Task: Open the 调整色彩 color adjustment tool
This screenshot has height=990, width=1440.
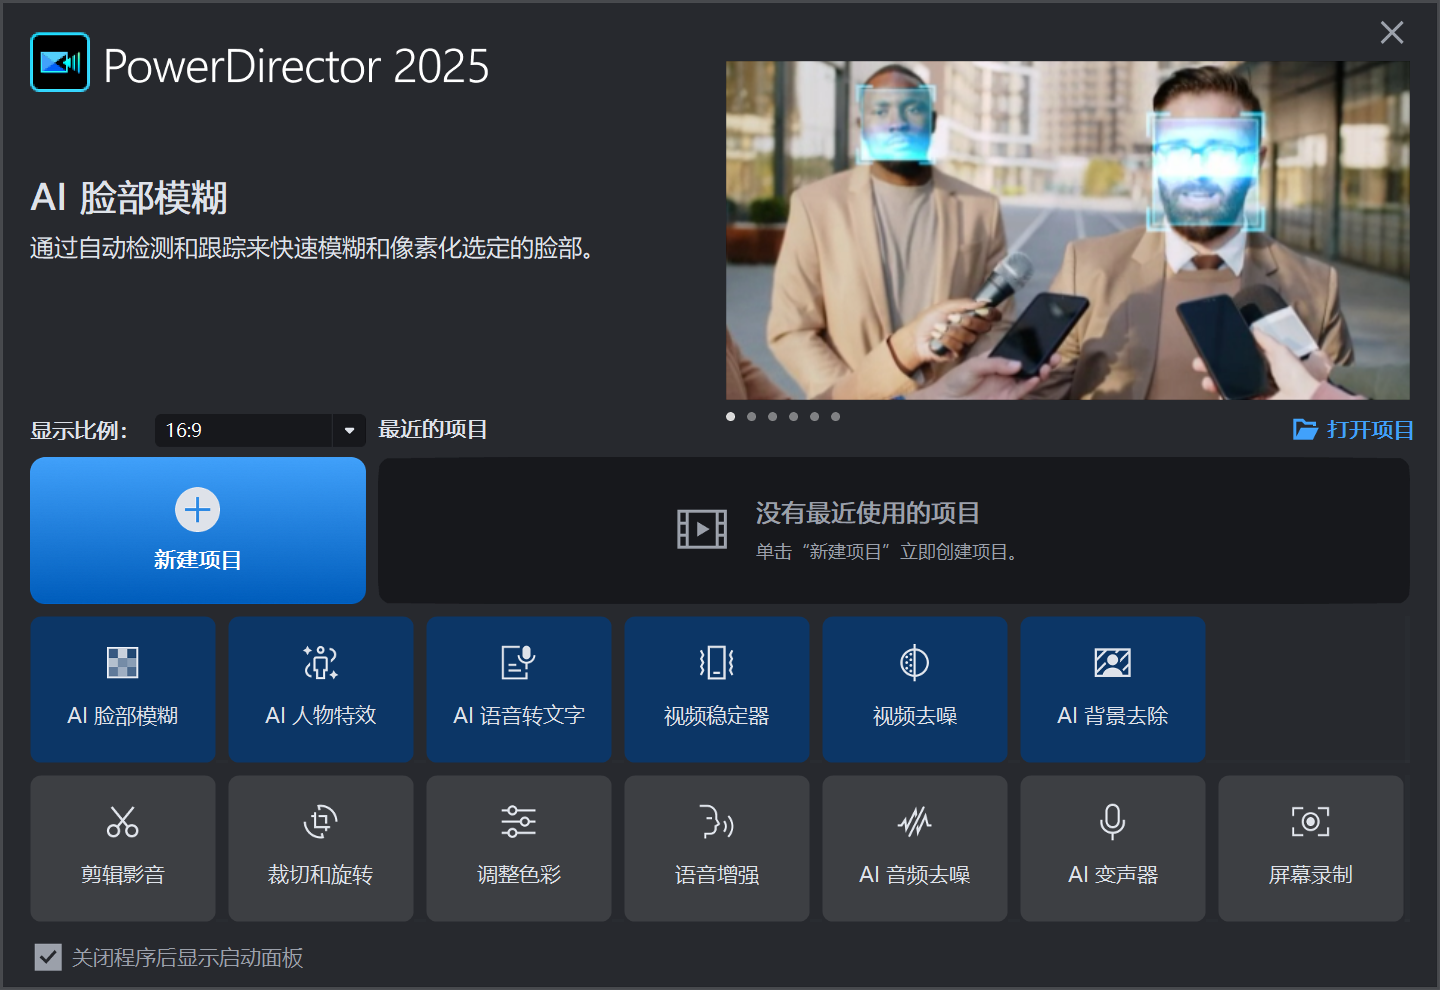Action: pyautogui.click(x=519, y=848)
